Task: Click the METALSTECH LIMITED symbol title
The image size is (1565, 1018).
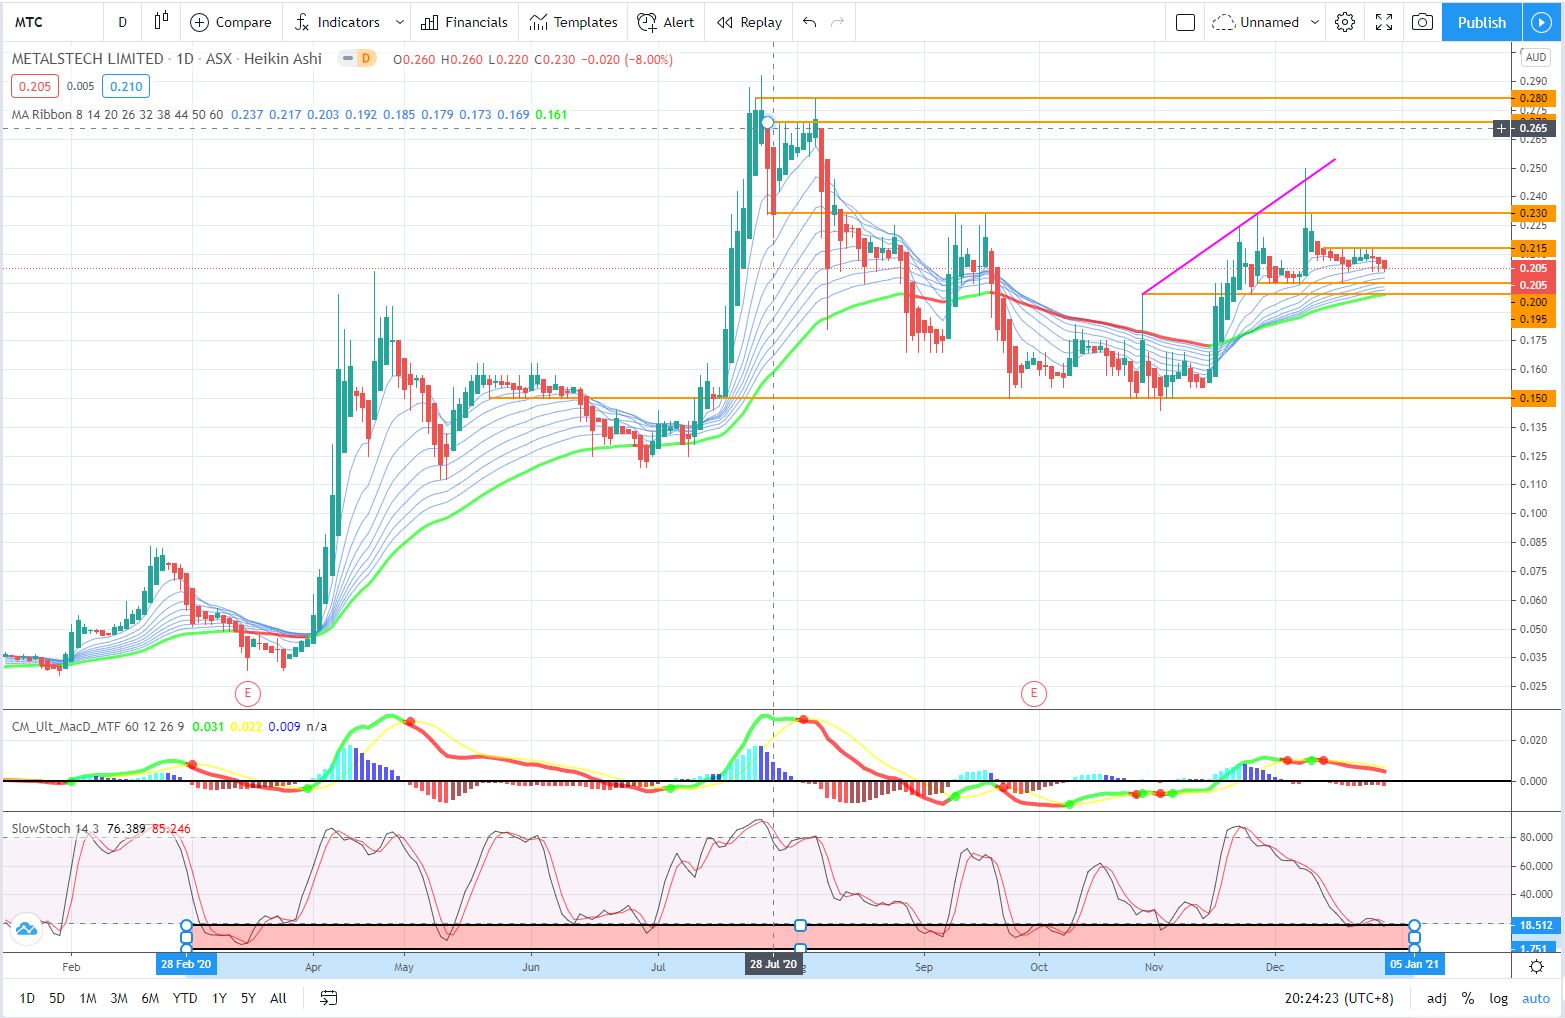Action: pyautogui.click(x=88, y=59)
